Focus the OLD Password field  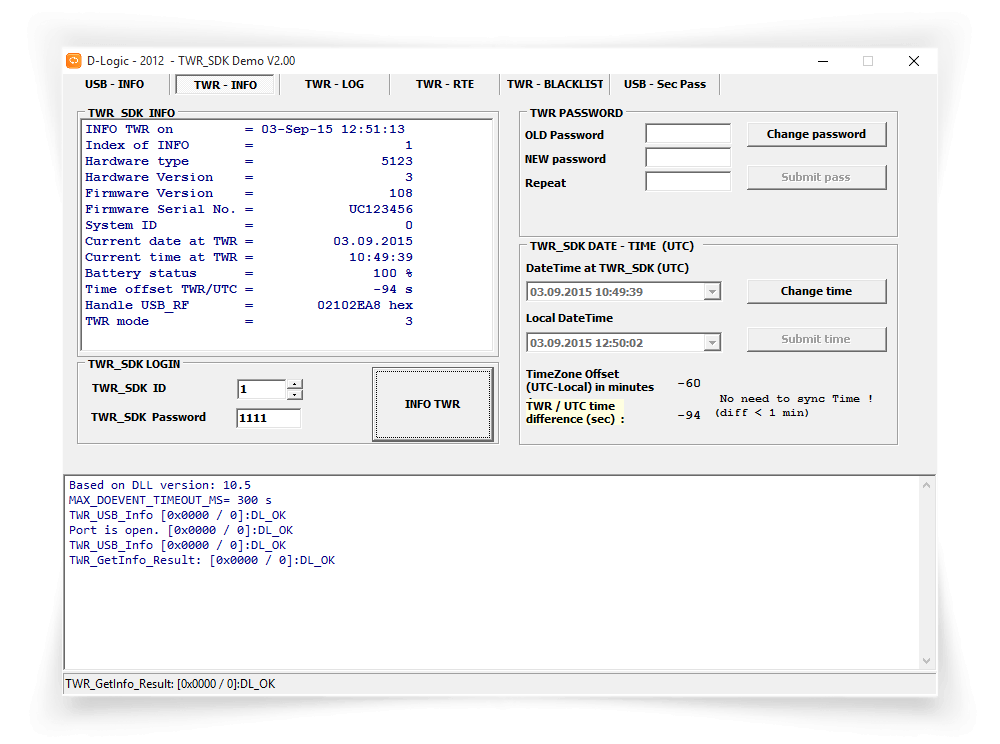click(x=688, y=134)
